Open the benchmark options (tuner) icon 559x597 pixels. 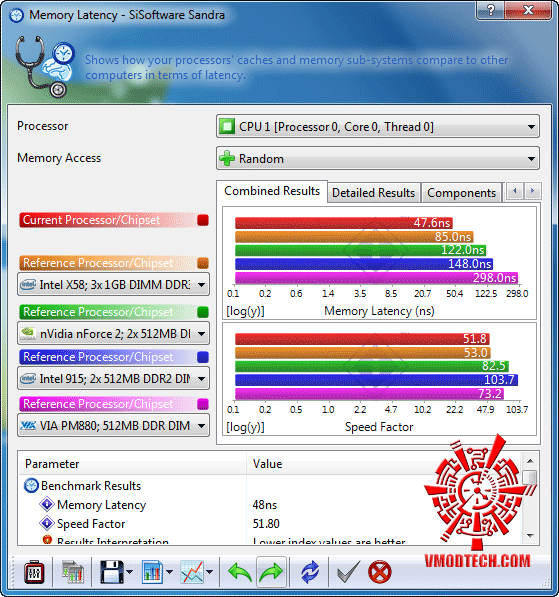coord(34,572)
